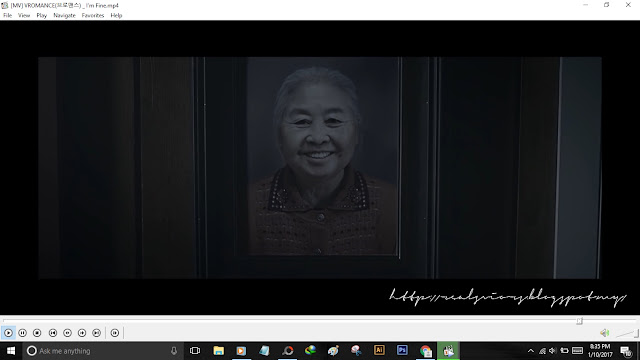Open Task View on the taskbar
Viewport: 640px width, 360px height.
tap(195, 351)
